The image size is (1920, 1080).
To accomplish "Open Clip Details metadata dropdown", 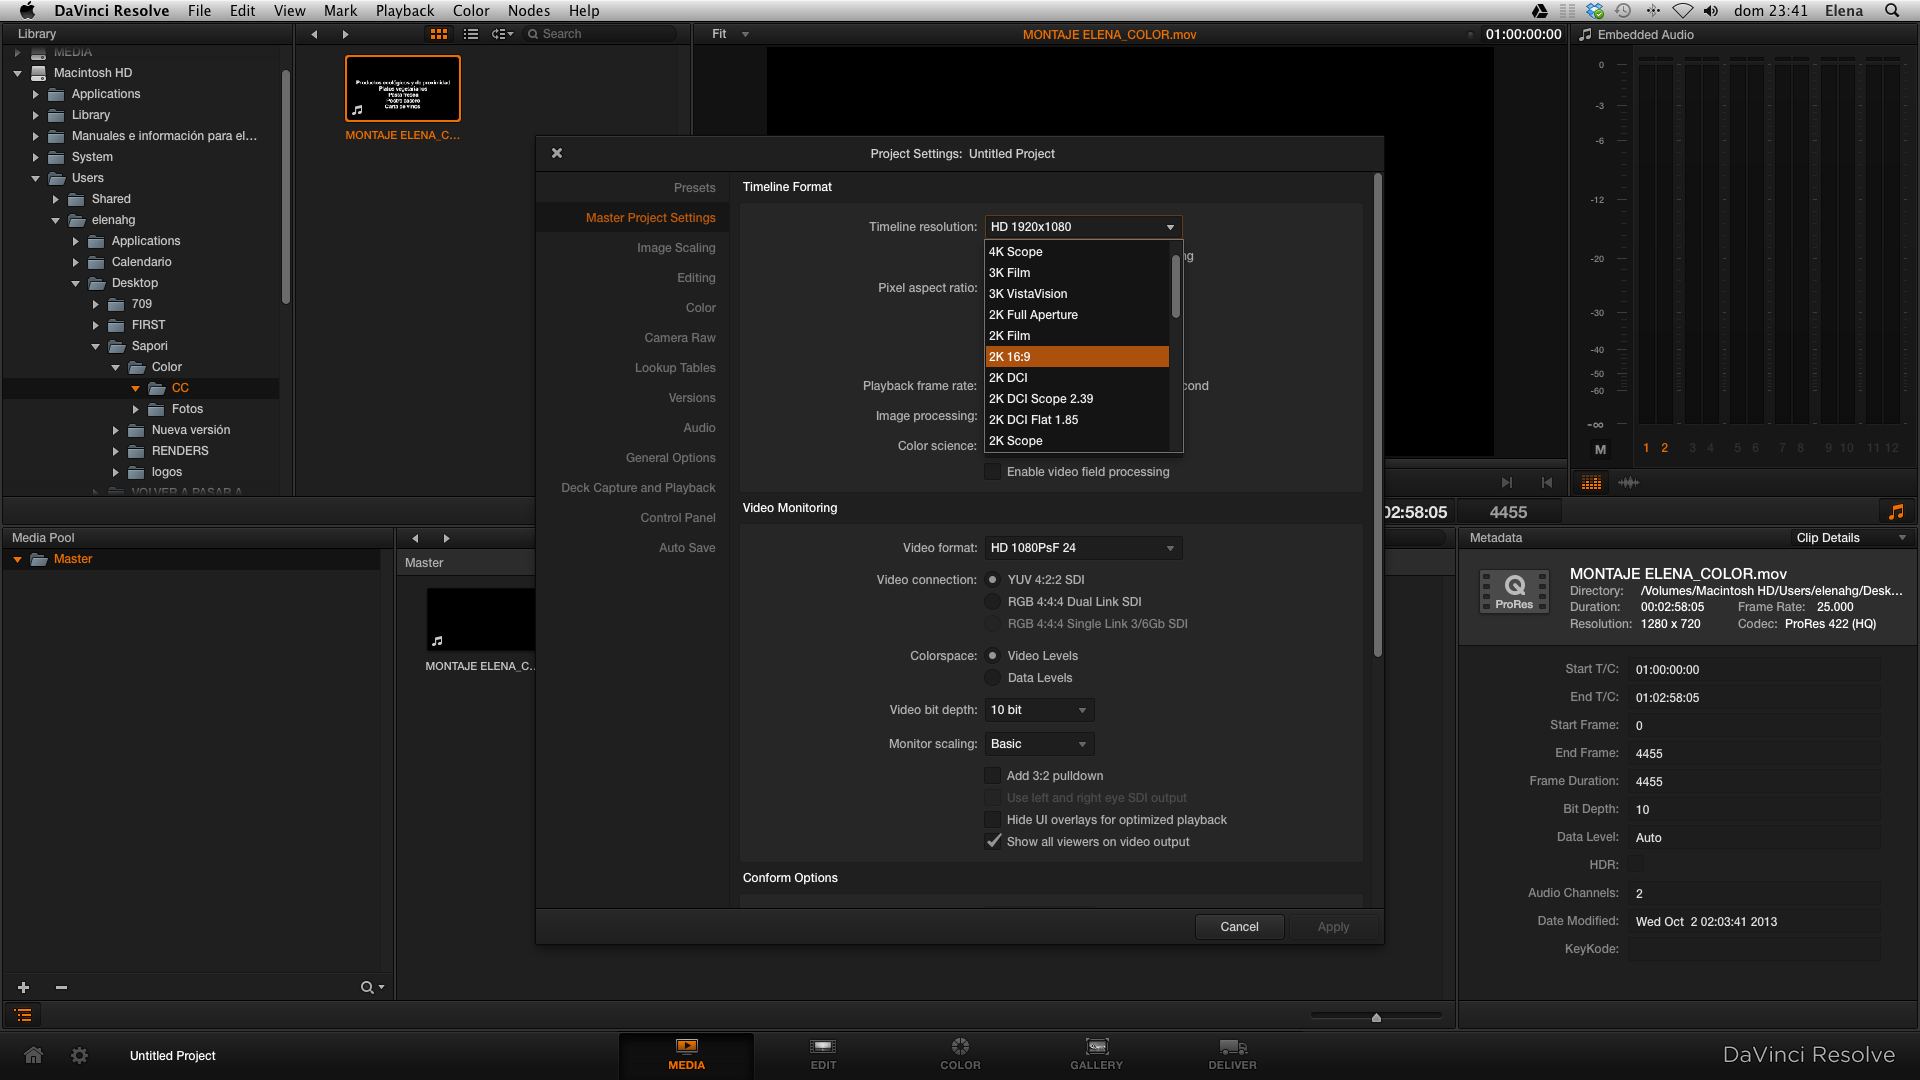I will tap(1851, 538).
